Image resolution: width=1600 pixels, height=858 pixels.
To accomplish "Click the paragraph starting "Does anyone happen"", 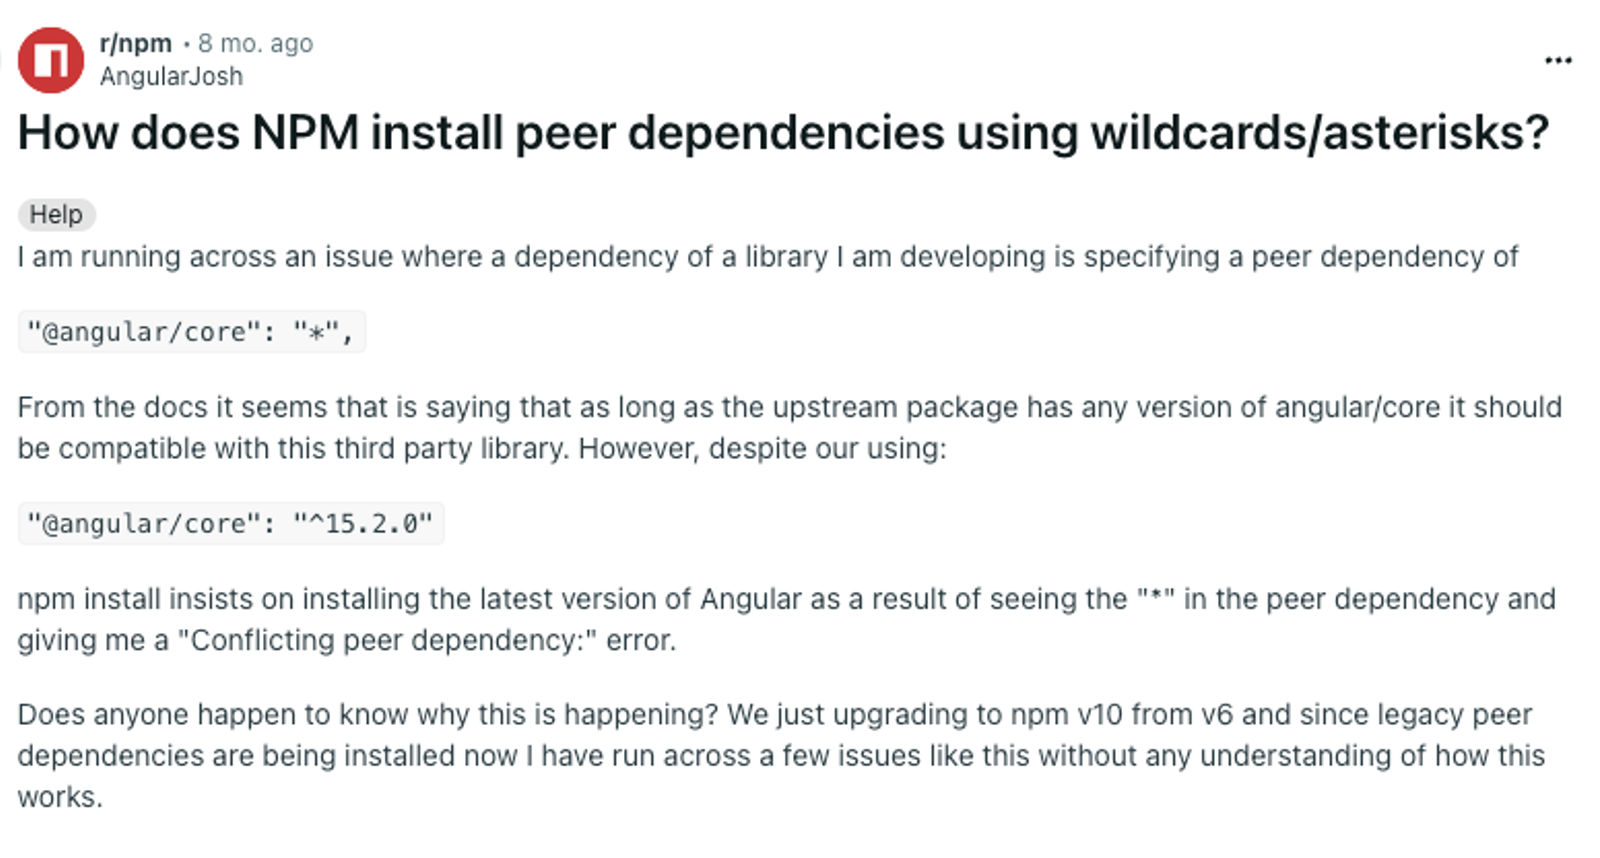I will [x=781, y=755].
